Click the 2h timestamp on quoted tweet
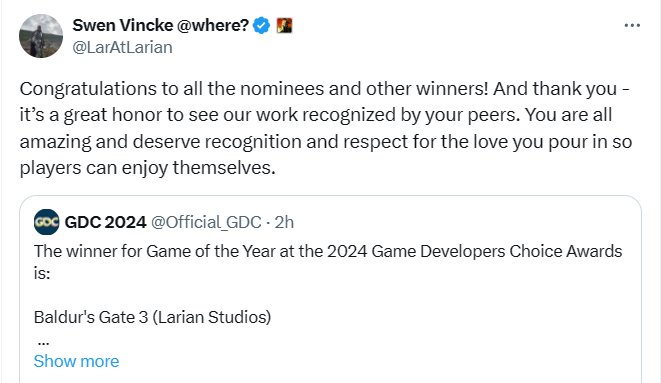661x383 pixels. 284,222
